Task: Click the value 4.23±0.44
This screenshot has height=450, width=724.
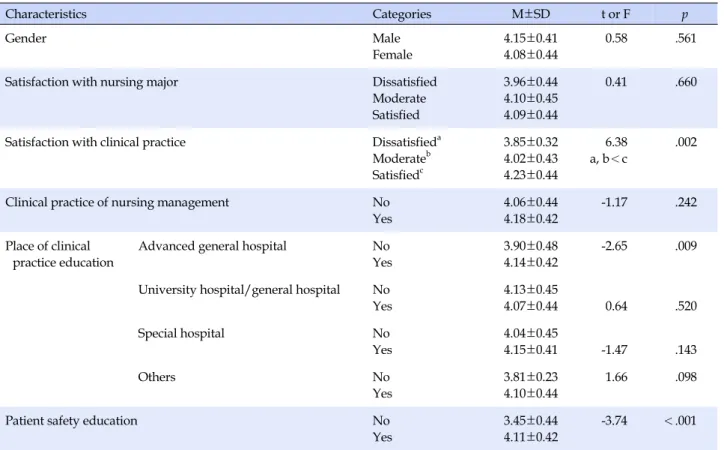Action: tap(531, 175)
